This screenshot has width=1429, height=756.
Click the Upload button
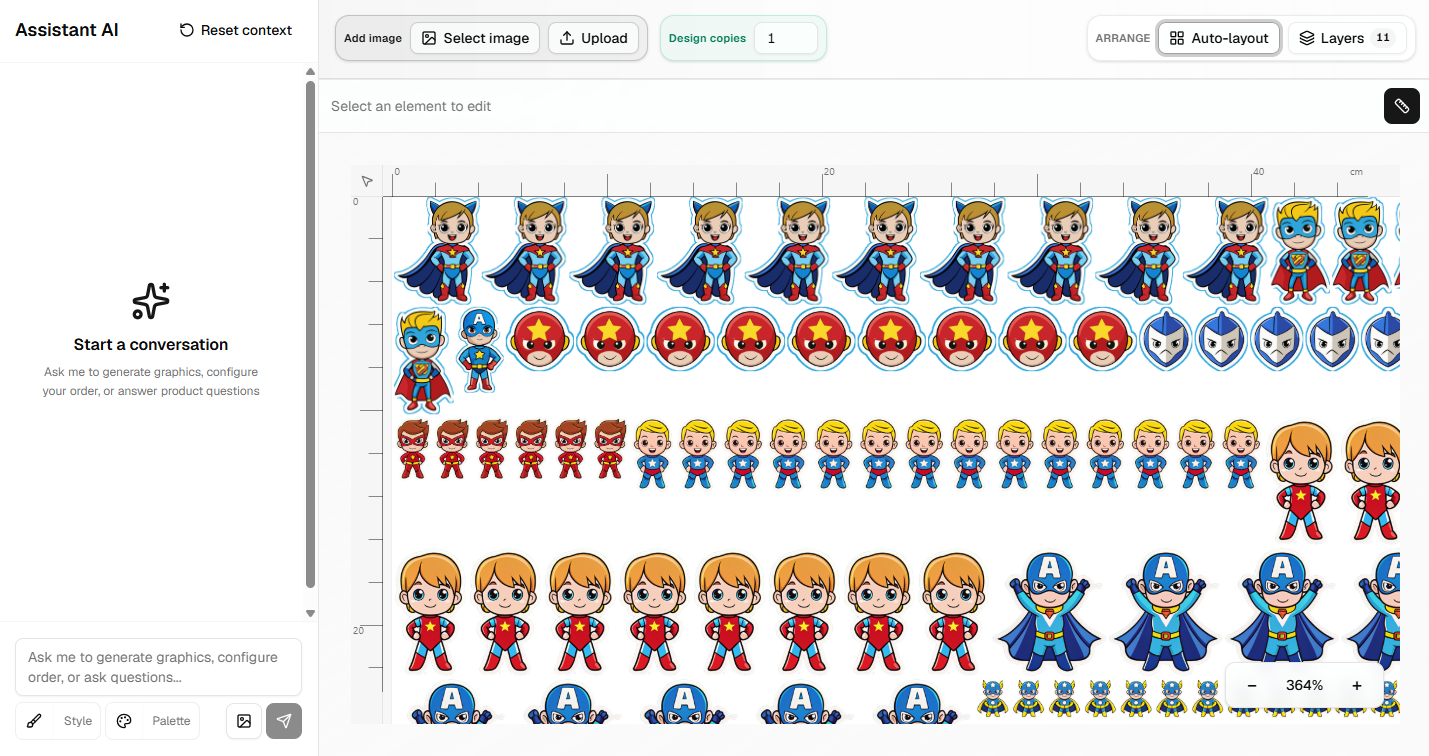tap(594, 38)
